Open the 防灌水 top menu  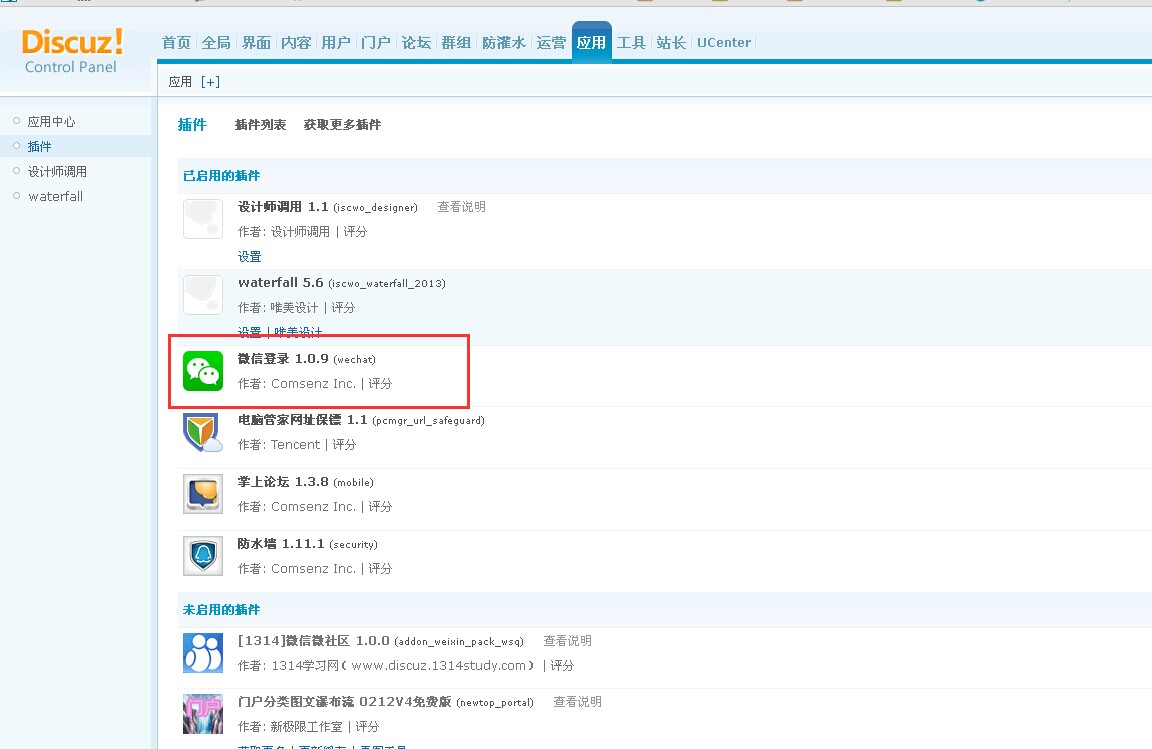coord(504,43)
